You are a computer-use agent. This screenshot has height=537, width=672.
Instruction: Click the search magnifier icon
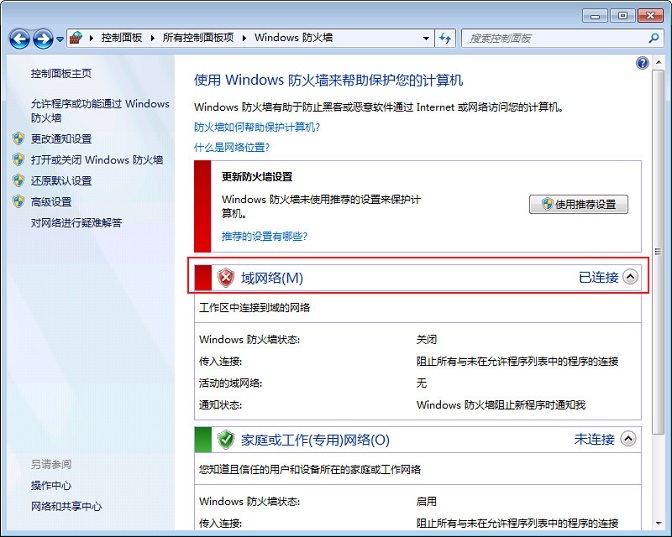point(654,38)
